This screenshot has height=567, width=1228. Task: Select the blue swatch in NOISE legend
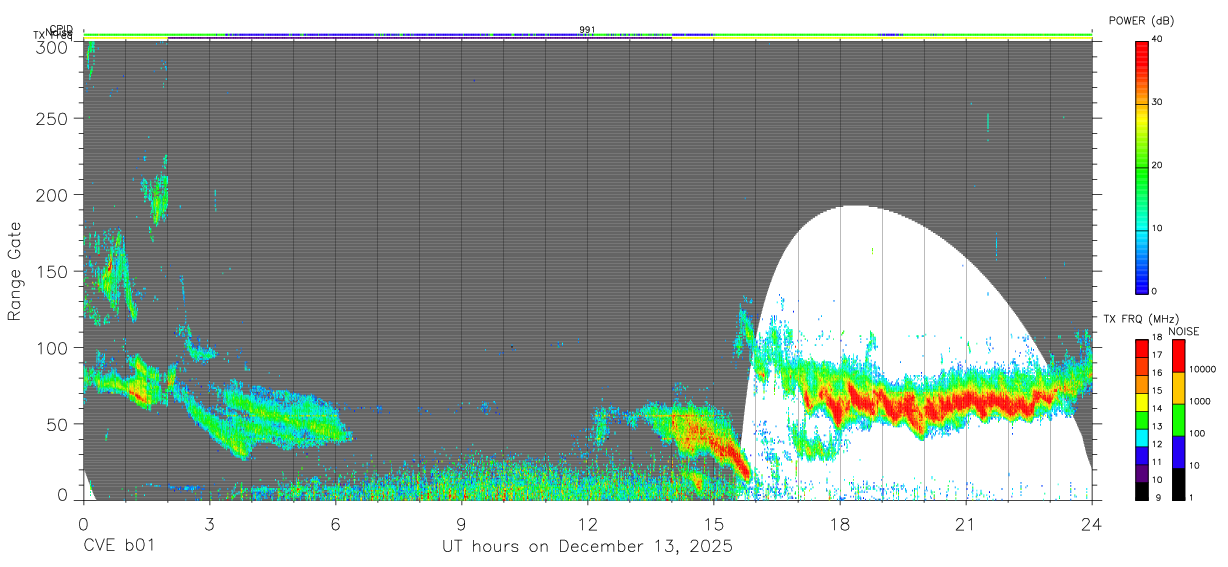(1177, 452)
